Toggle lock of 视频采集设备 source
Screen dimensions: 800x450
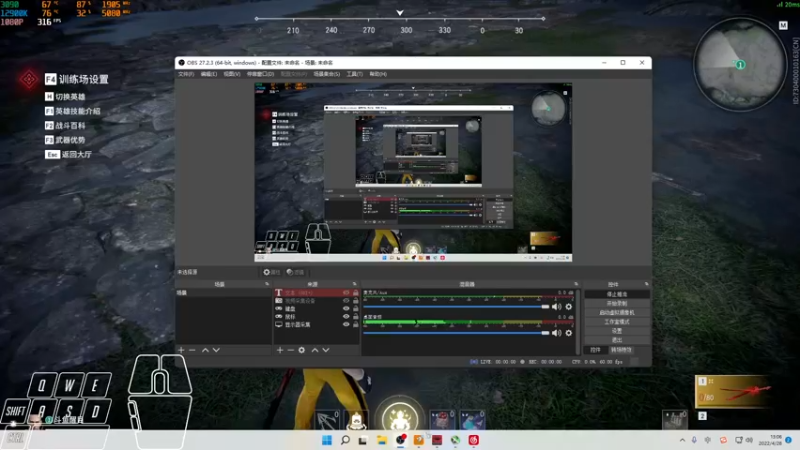pyautogui.click(x=356, y=301)
